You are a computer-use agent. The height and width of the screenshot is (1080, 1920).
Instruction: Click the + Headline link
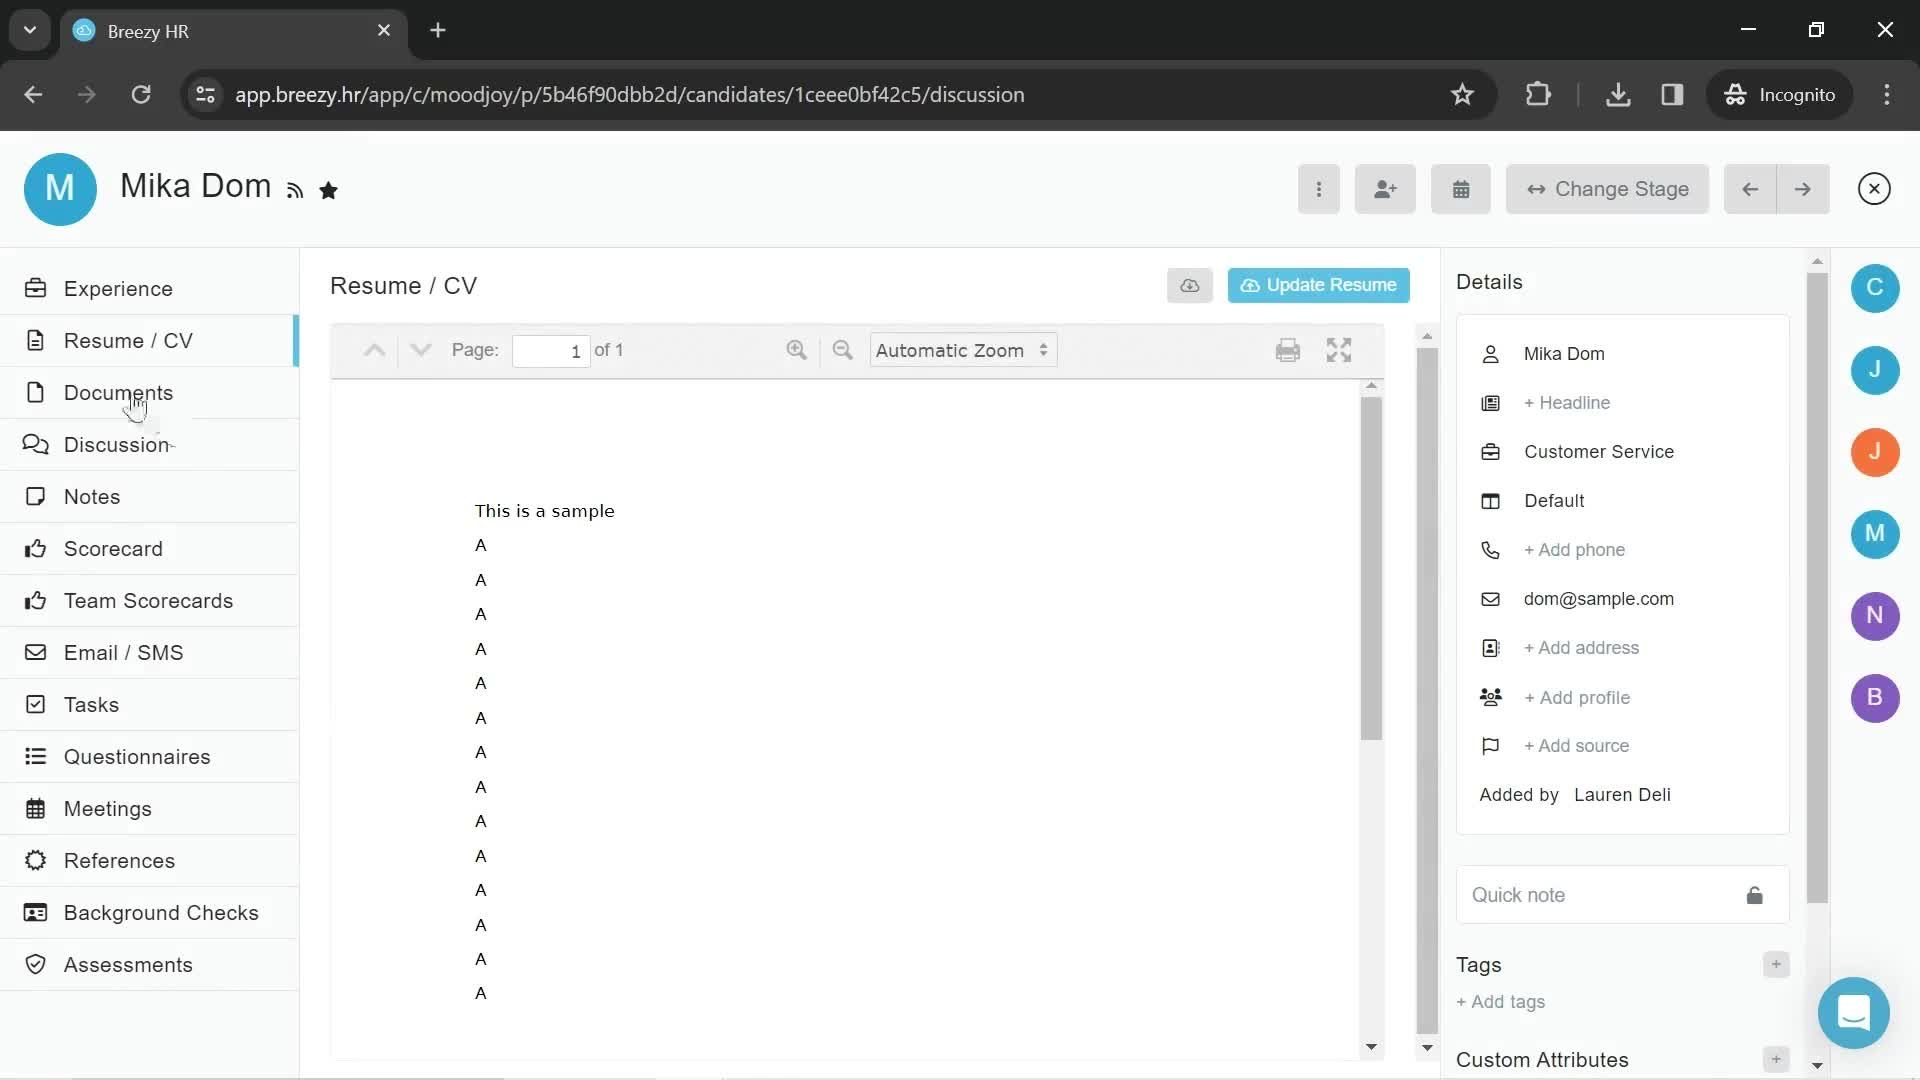pos(1567,403)
